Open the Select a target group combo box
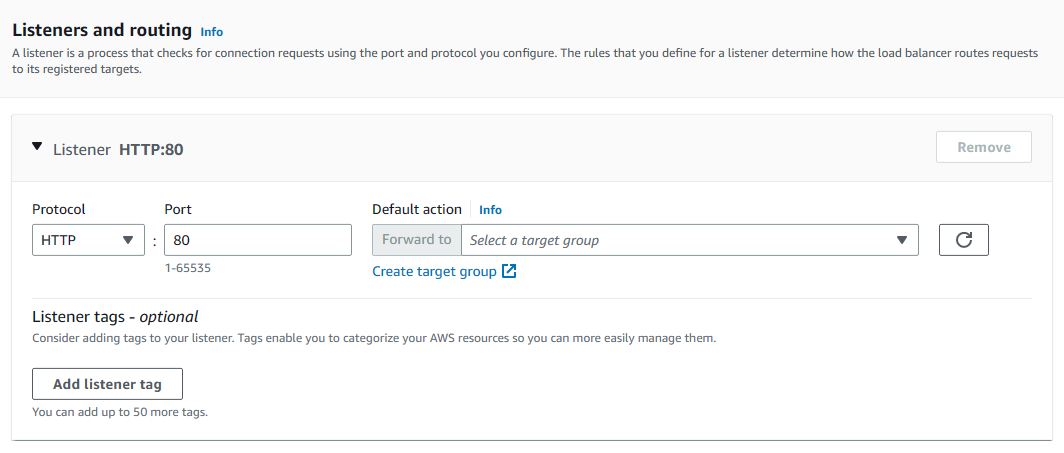This screenshot has height=453, width=1064. (689, 240)
